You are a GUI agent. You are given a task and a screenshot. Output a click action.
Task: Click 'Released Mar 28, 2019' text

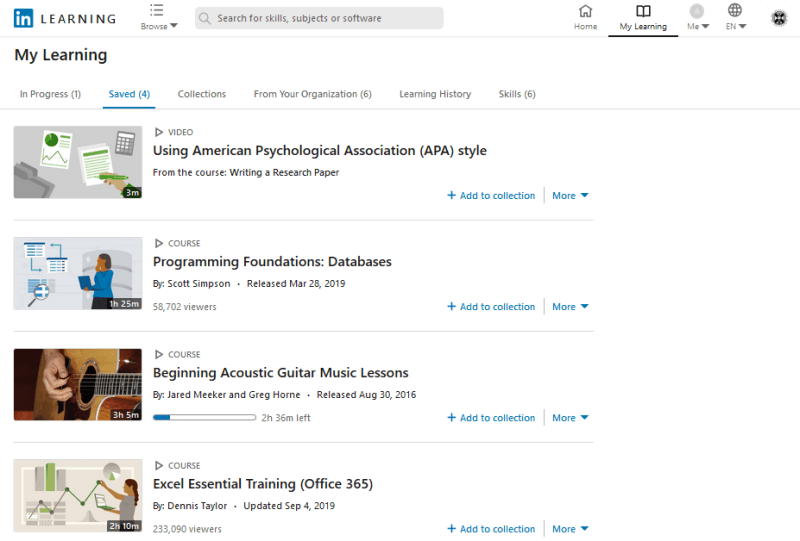[296, 284]
